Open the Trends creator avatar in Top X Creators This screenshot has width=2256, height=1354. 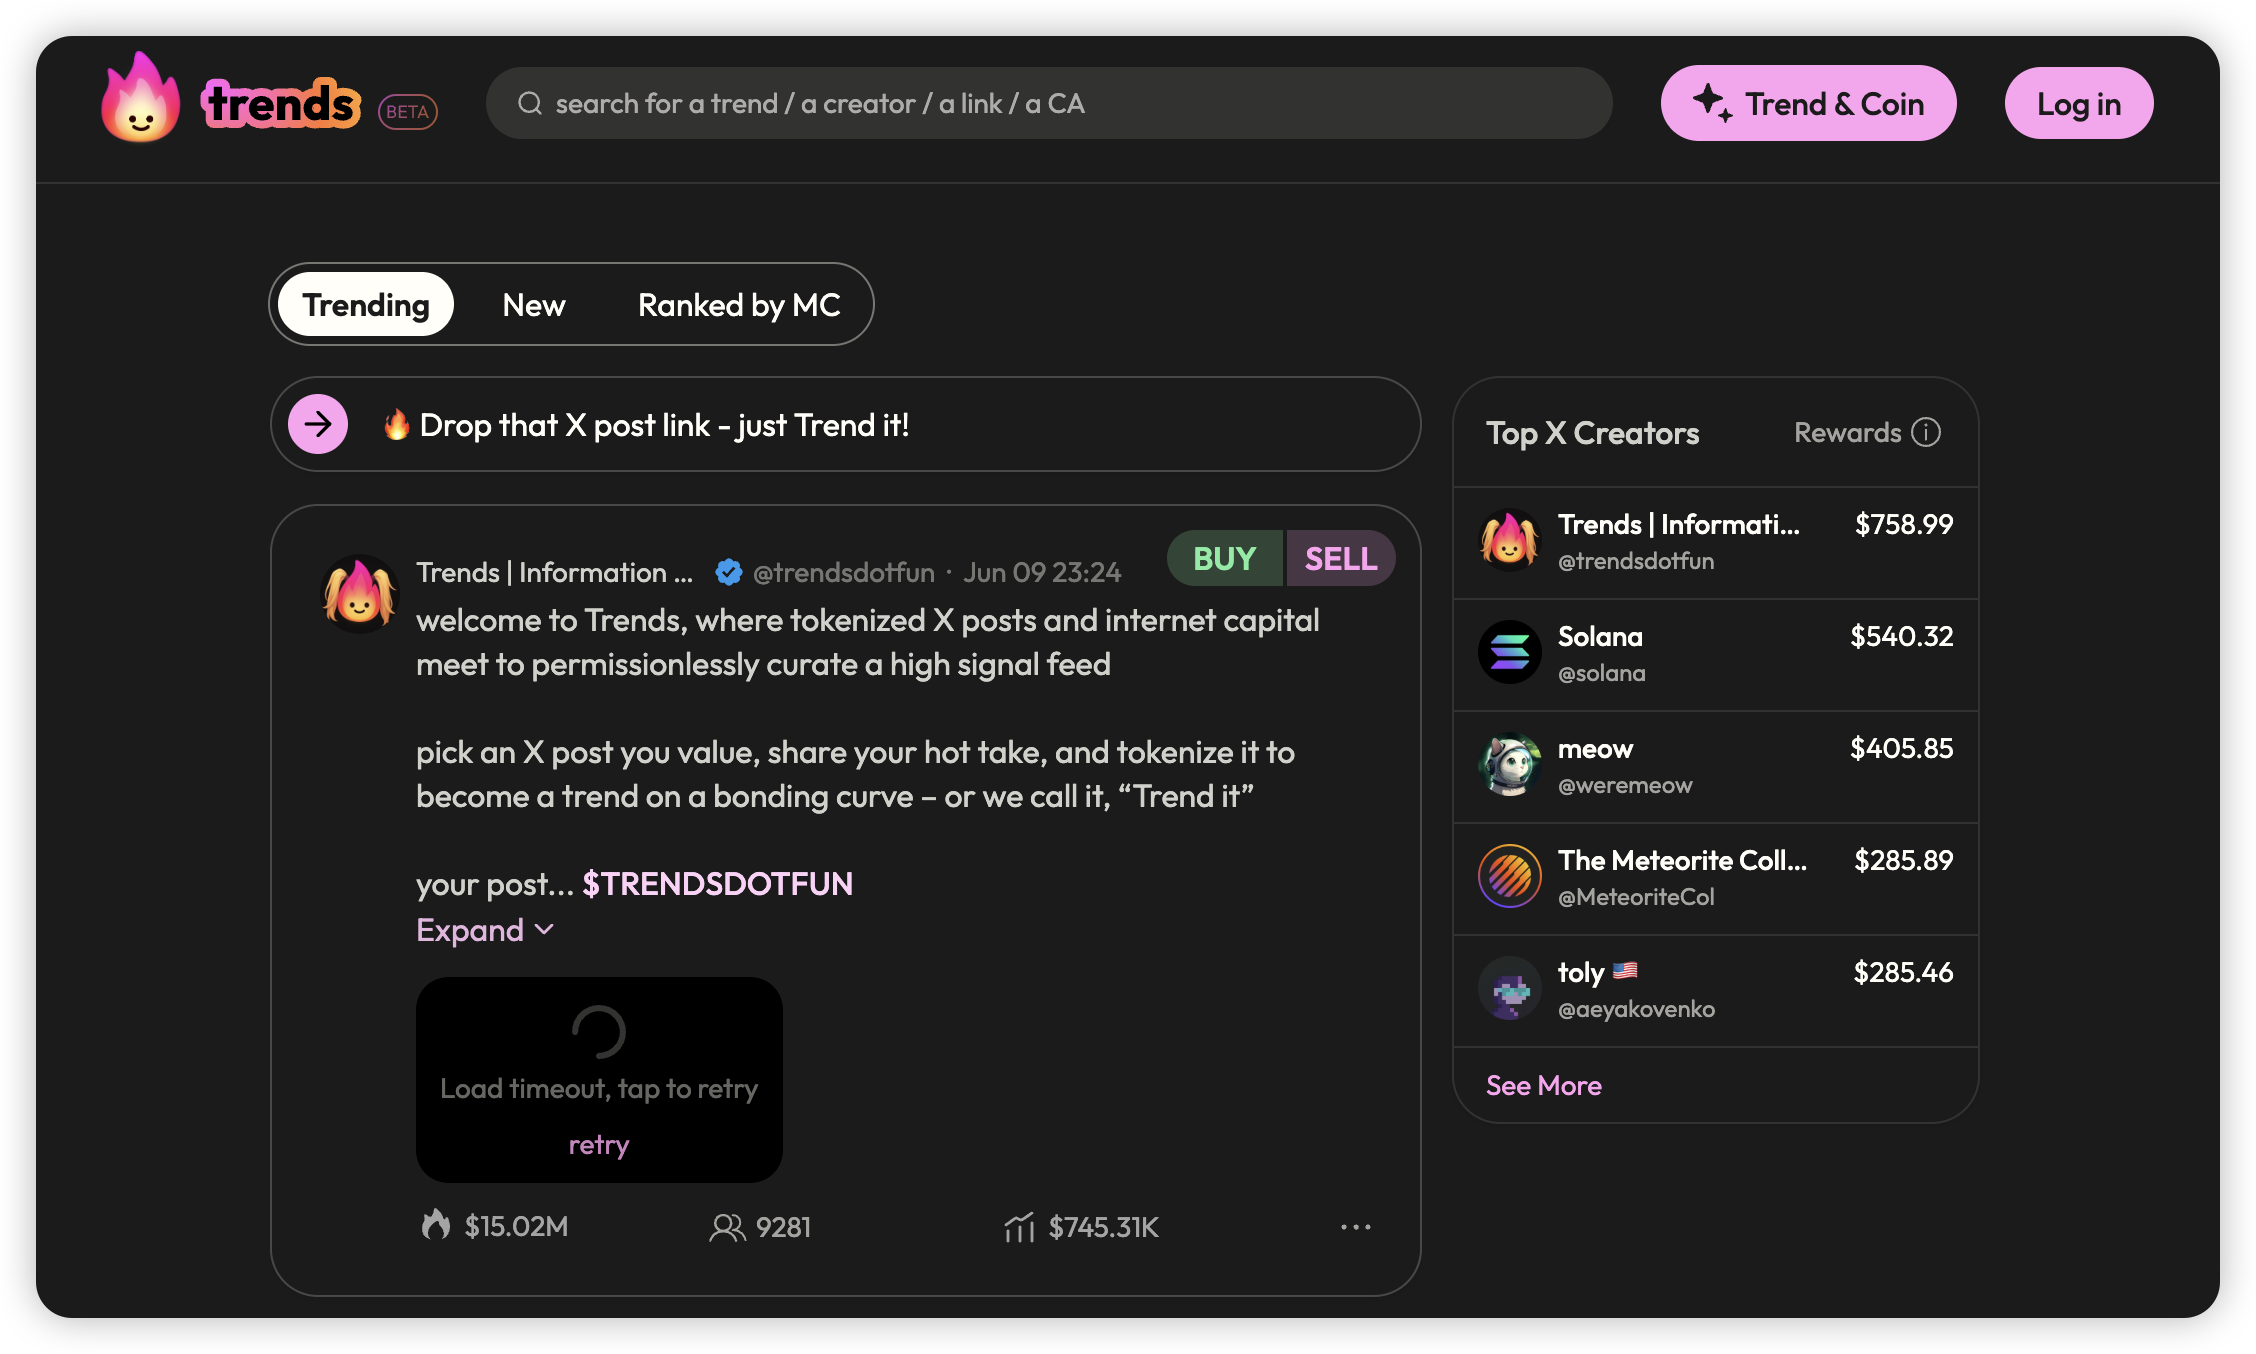1510,540
